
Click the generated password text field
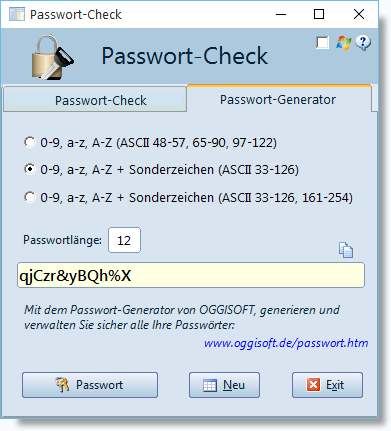(191, 275)
